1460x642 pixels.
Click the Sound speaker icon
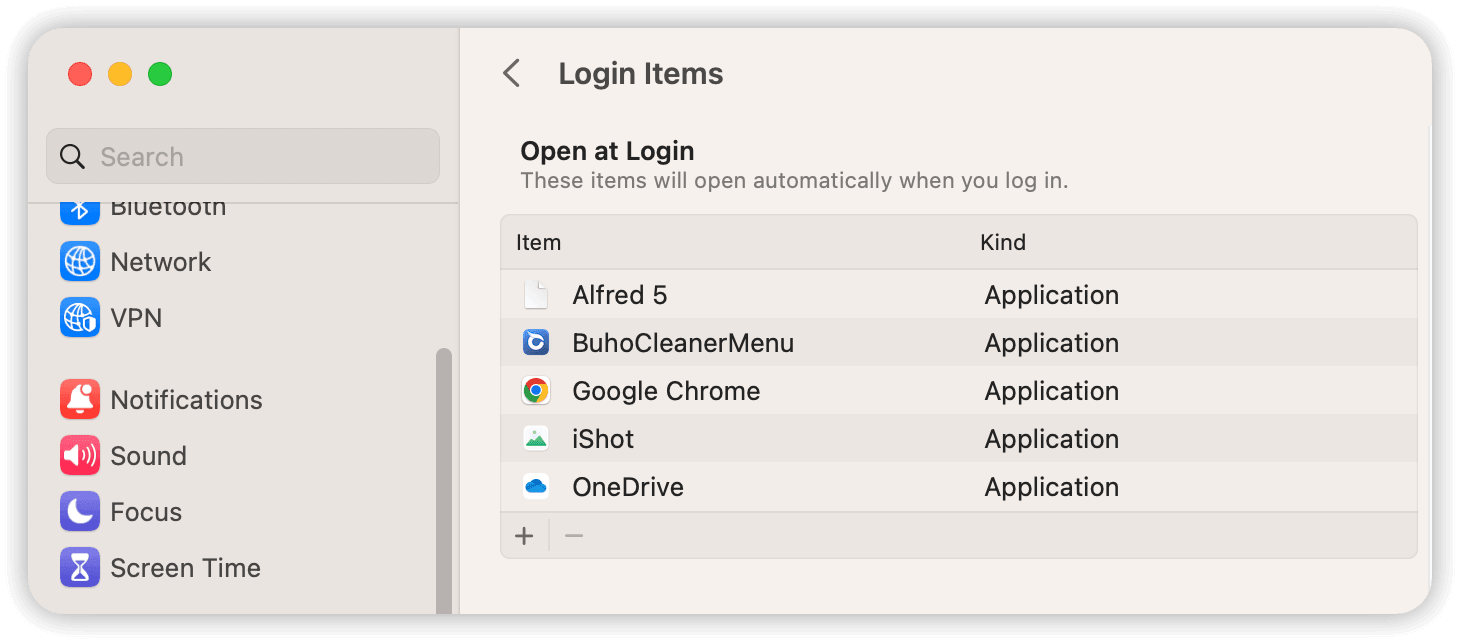pos(80,456)
